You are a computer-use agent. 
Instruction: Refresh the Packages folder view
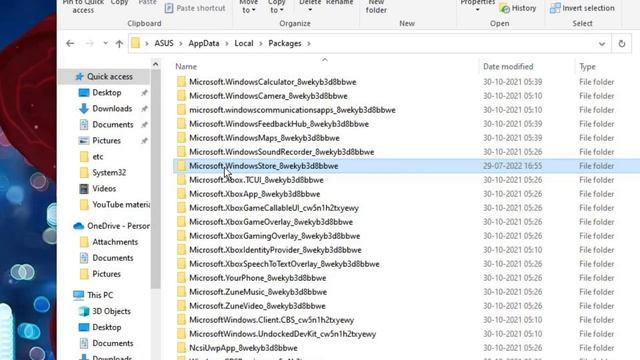pos(622,43)
